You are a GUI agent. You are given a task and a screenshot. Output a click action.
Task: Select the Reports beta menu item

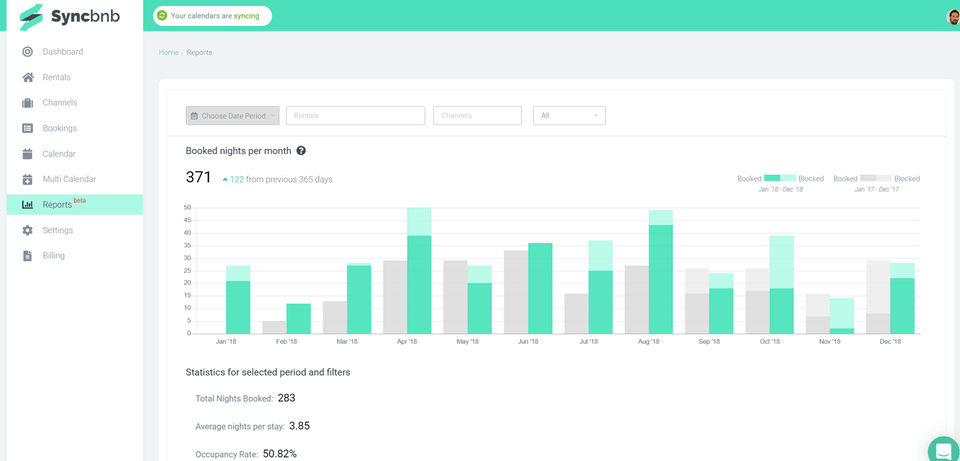point(75,204)
